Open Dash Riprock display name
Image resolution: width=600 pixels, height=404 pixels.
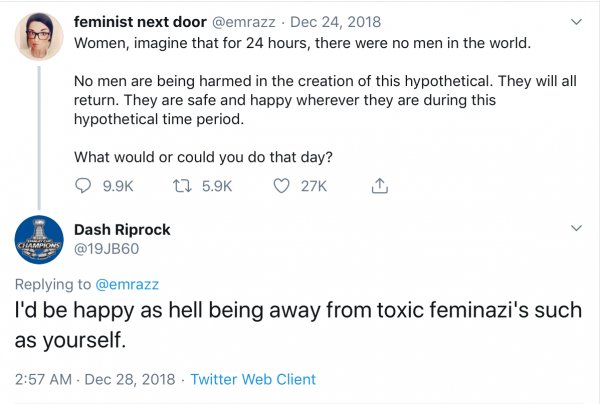[122, 229]
